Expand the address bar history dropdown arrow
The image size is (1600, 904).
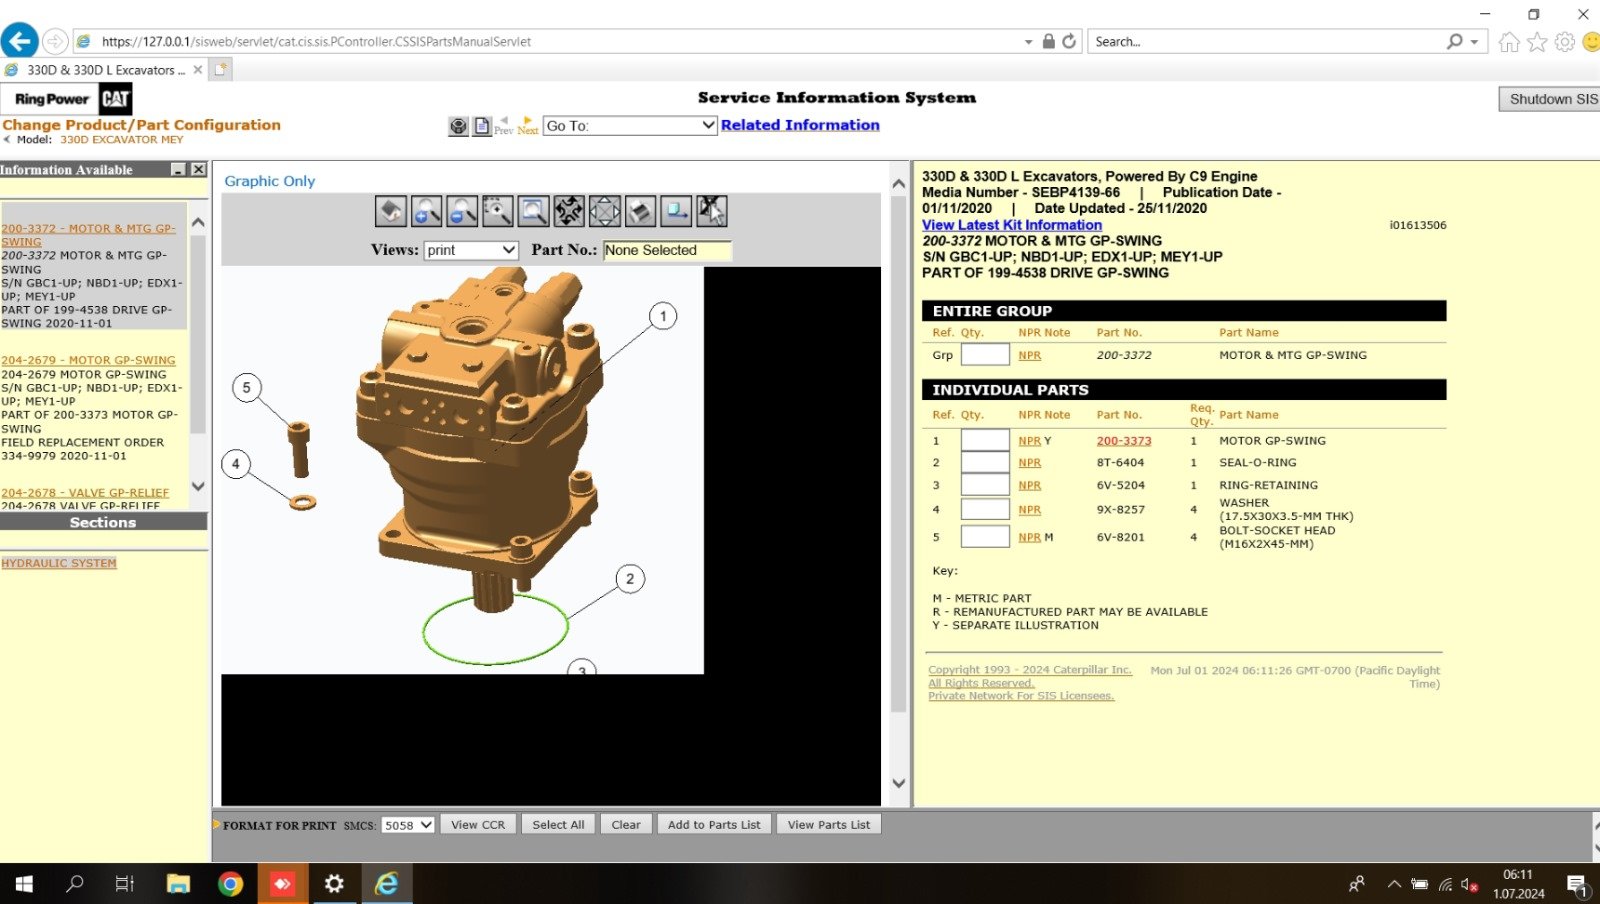pyautogui.click(x=1028, y=42)
